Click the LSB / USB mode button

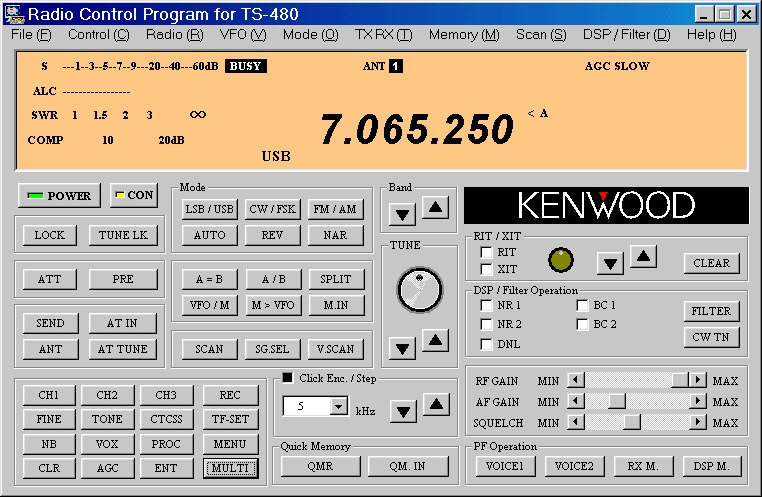point(209,209)
